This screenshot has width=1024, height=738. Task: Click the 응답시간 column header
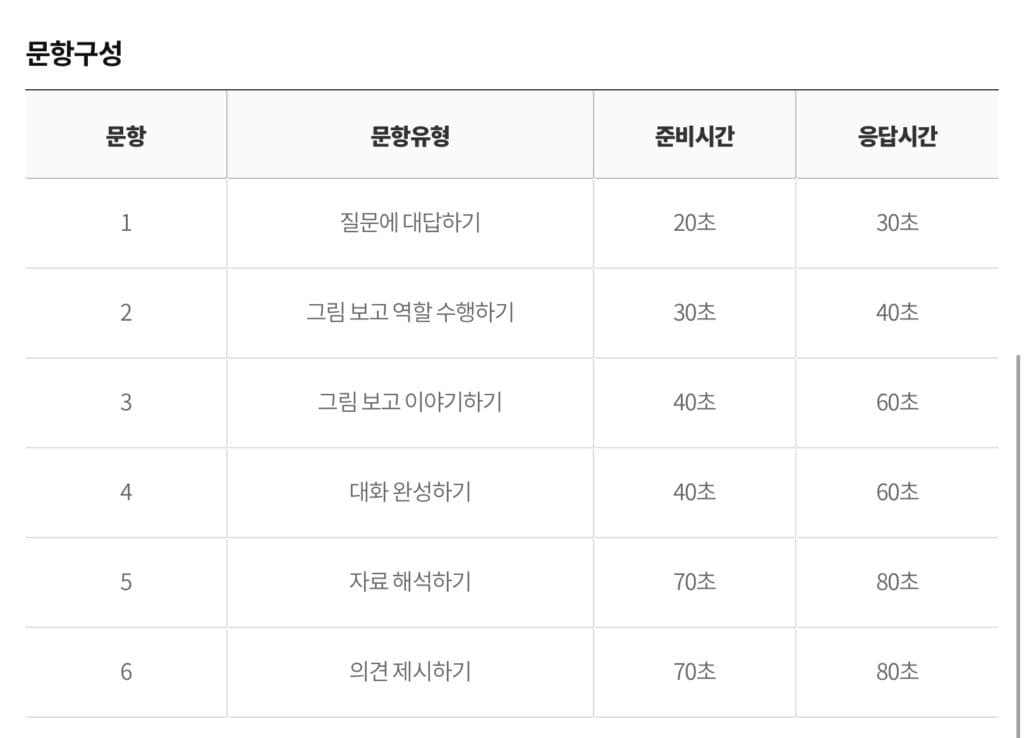tap(897, 136)
